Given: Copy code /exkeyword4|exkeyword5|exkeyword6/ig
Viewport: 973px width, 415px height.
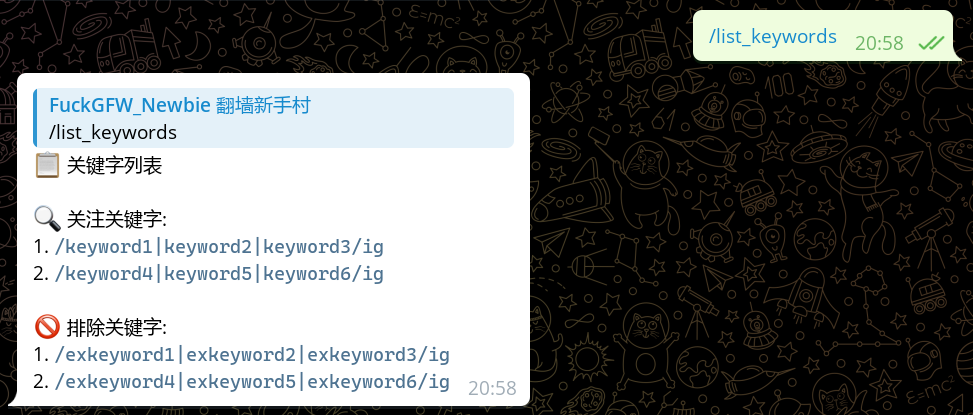Looking at the screenshot, I should point(252,382).
